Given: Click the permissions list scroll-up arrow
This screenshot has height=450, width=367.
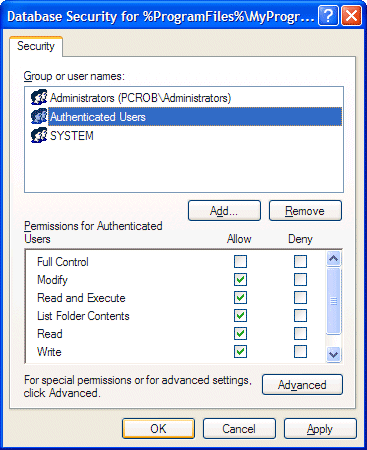Looking at the screenshot, I should [334, 259].
